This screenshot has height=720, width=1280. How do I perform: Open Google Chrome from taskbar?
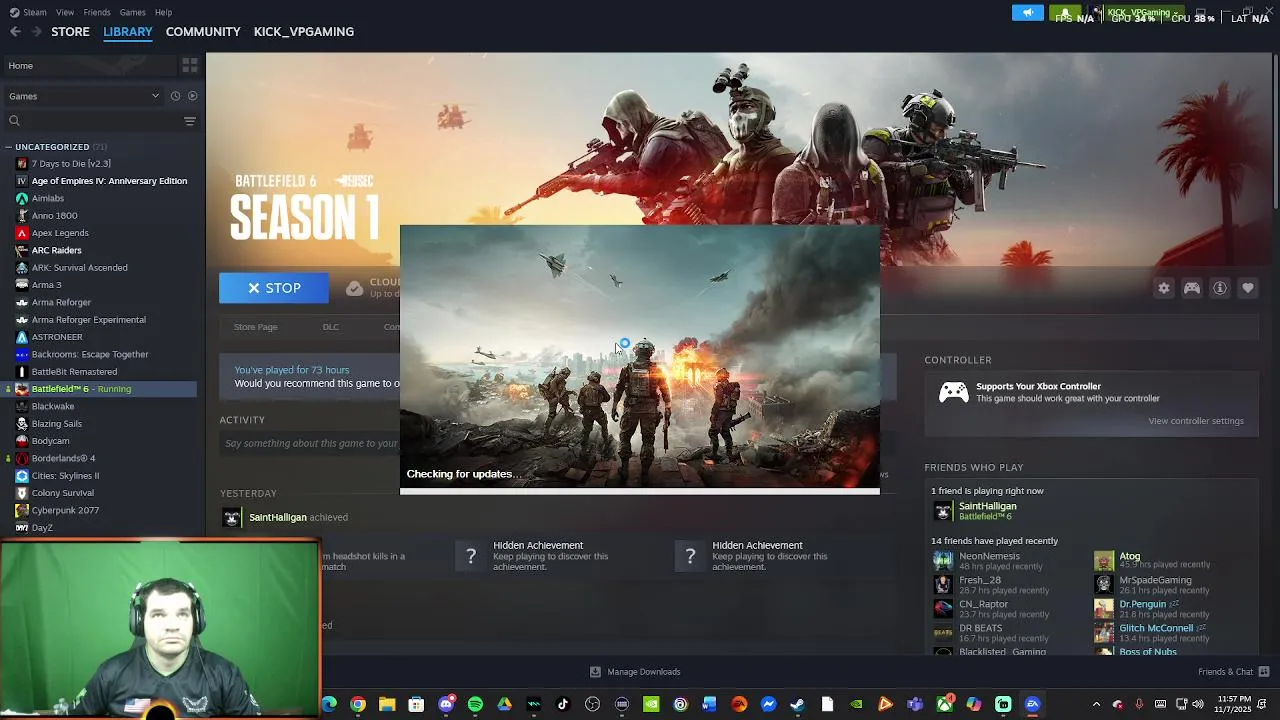pos(358,705)
